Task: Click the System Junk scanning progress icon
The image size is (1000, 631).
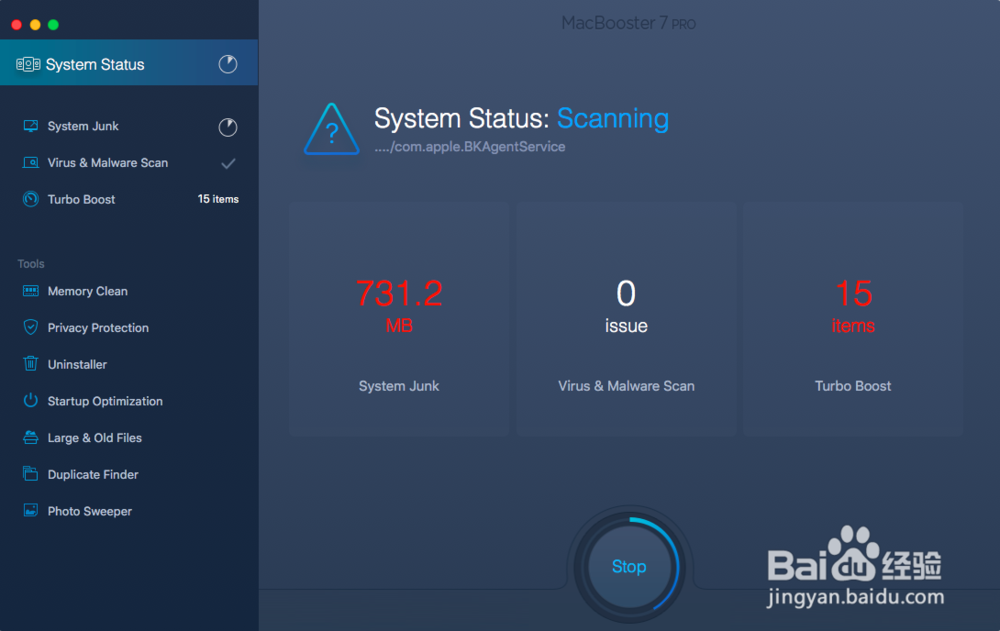Action: pos(228,128)
